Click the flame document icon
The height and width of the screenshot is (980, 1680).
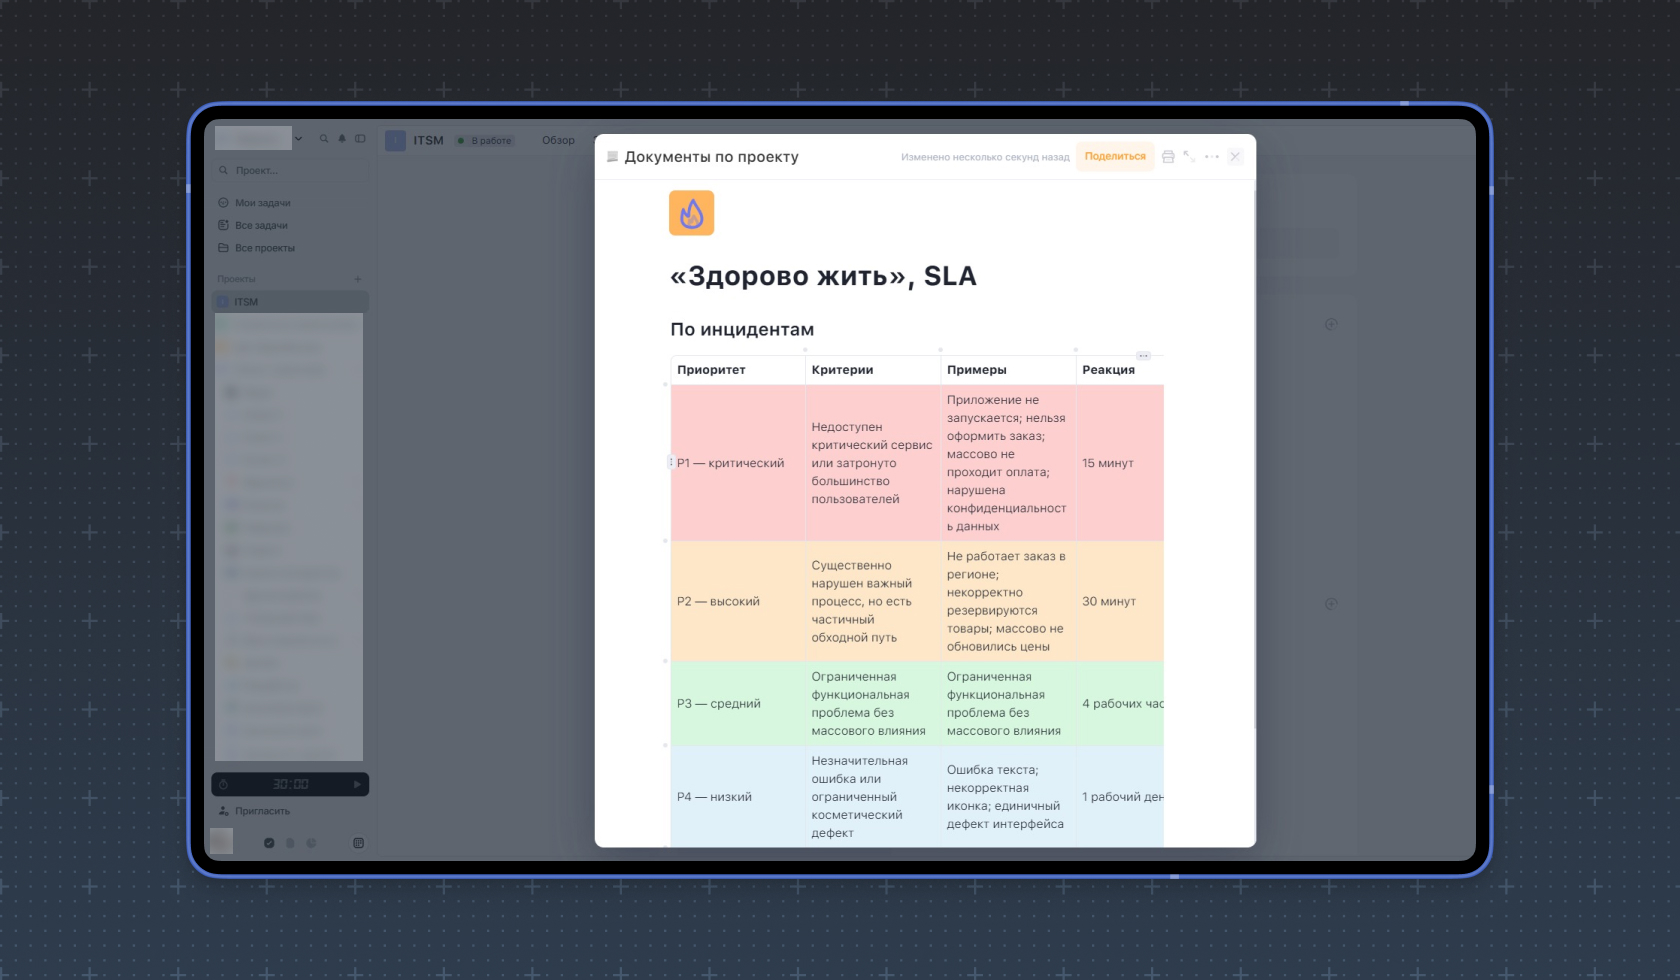click(691, 213)
